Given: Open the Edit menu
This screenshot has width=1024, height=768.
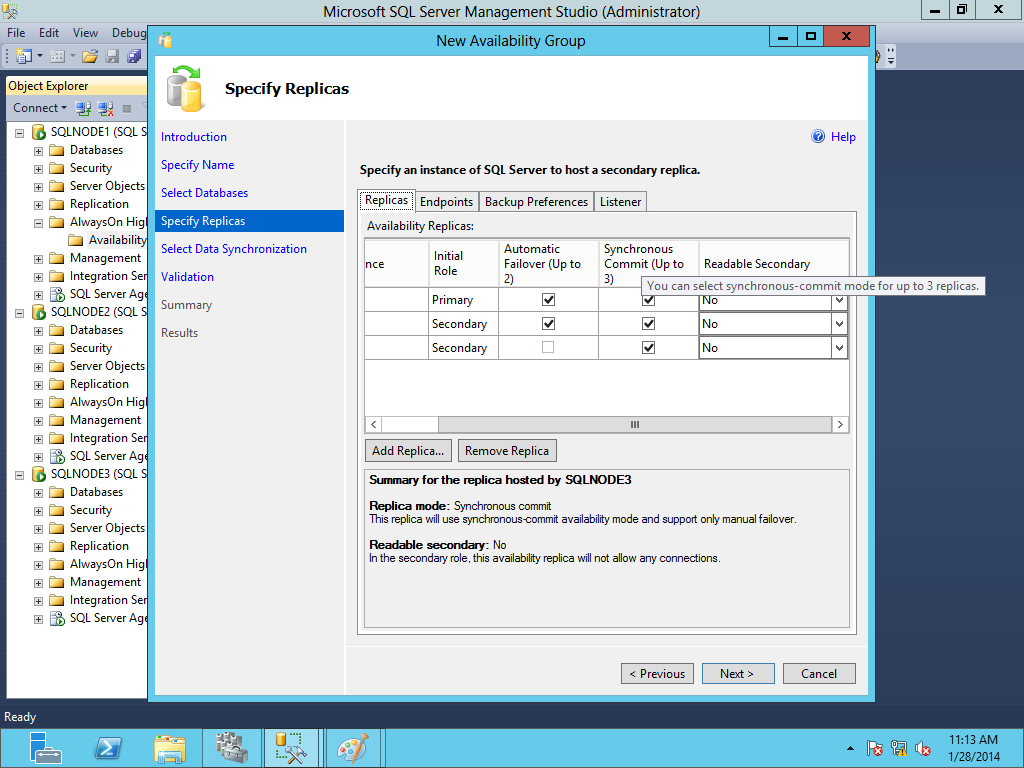Looking at the screenshot, I should pyautogui.click(x=49, y=33).
